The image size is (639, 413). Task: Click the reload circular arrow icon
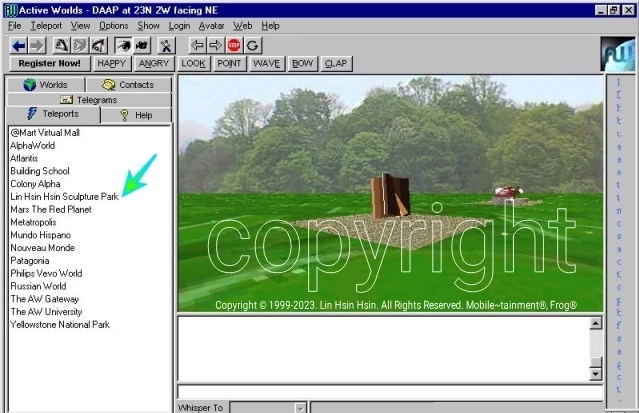(252, 45)
